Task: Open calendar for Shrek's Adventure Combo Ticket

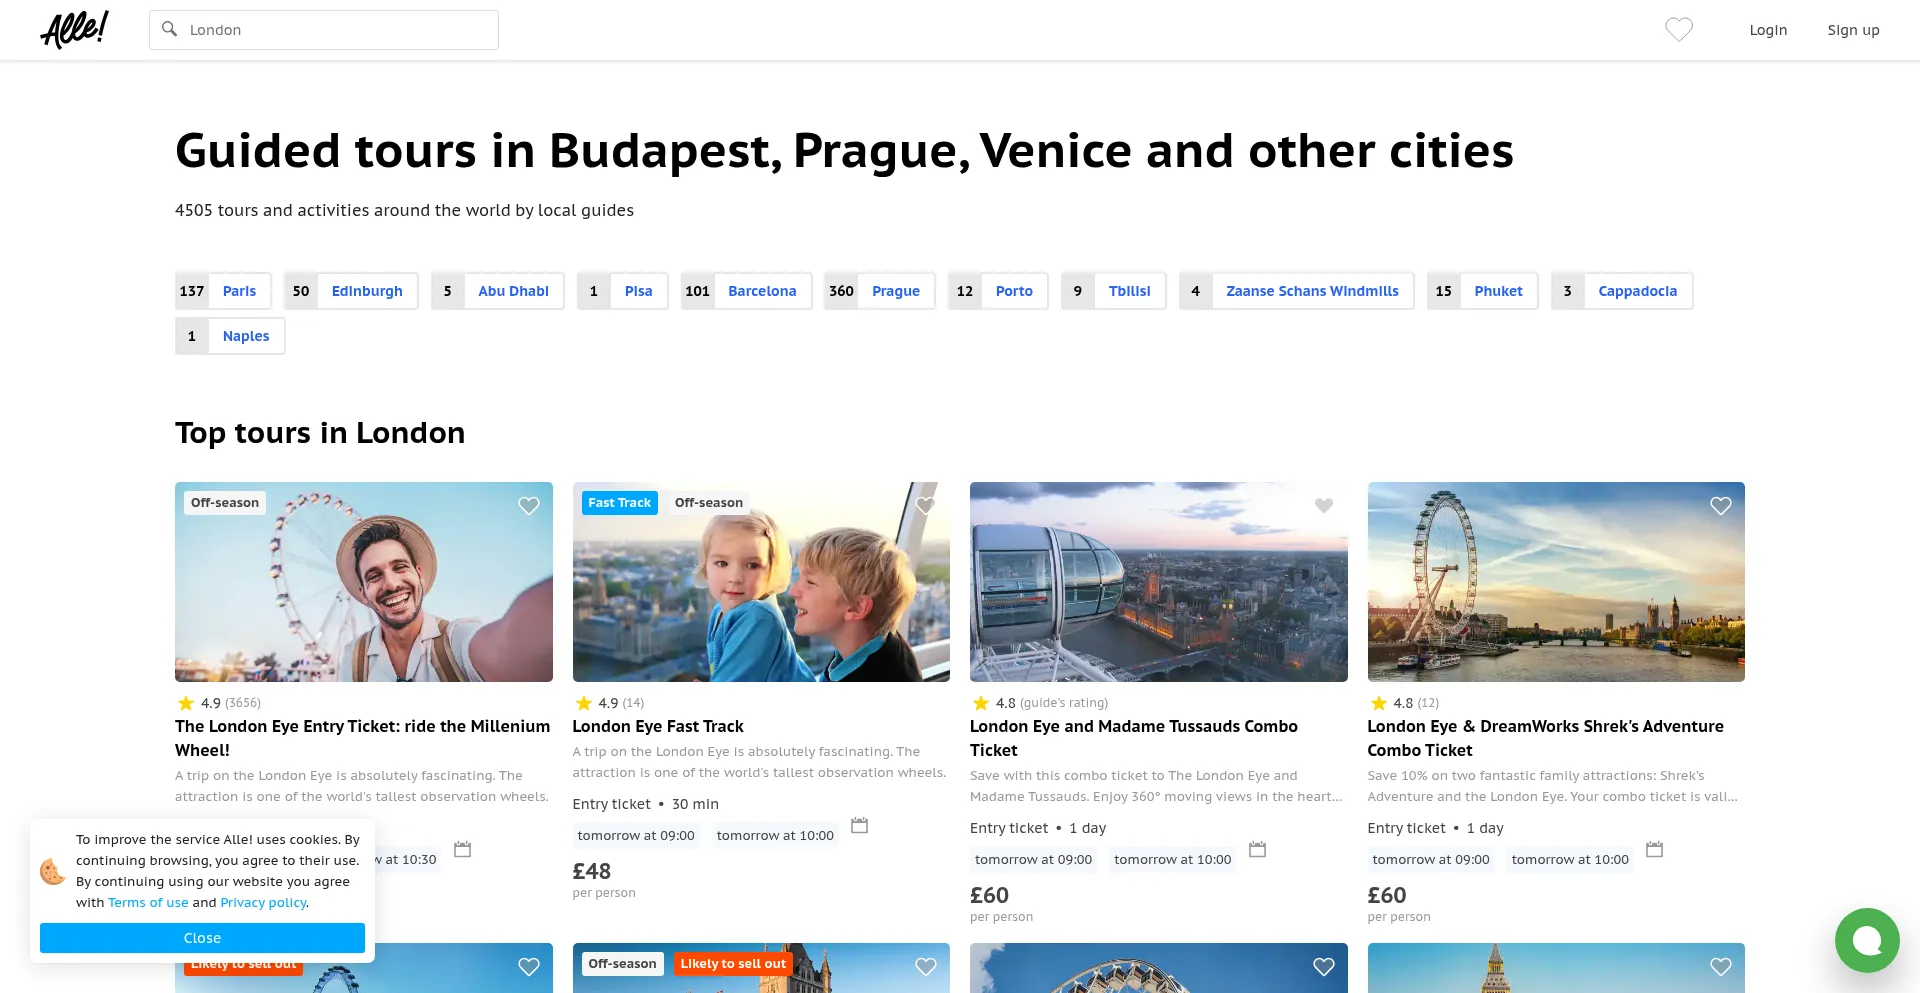Action: click(1655, 849)
